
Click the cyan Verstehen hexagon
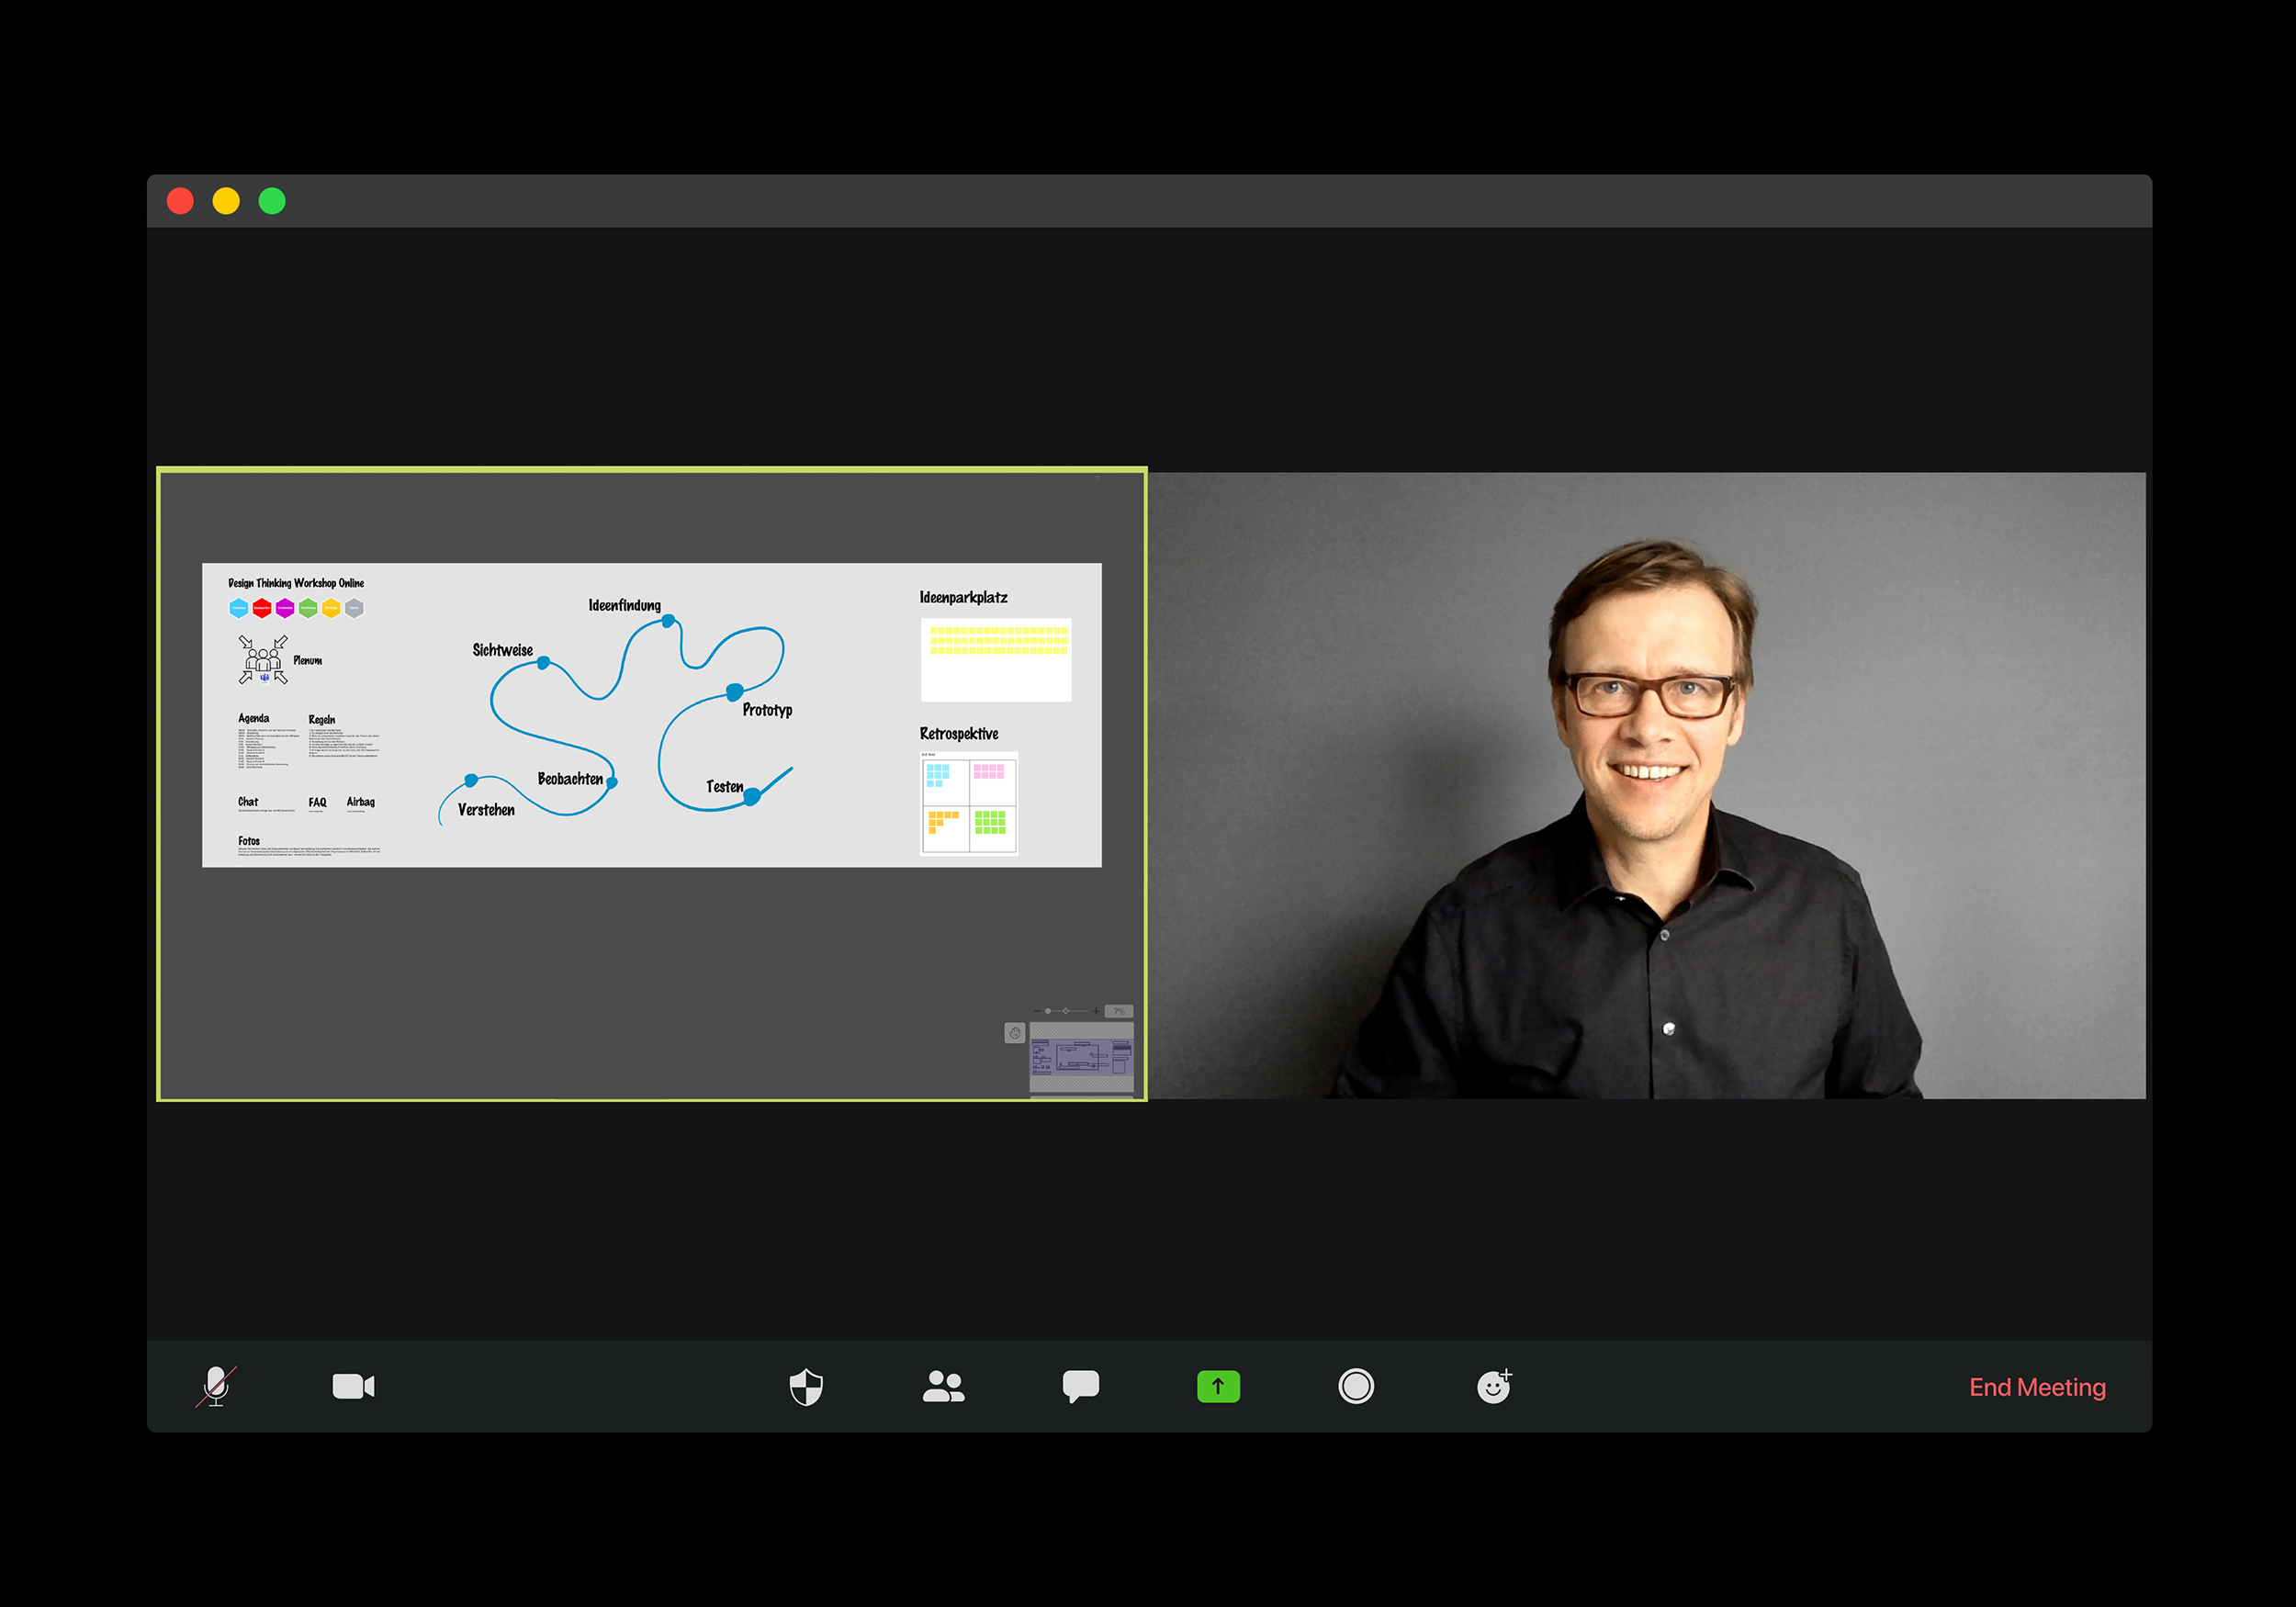239,608
